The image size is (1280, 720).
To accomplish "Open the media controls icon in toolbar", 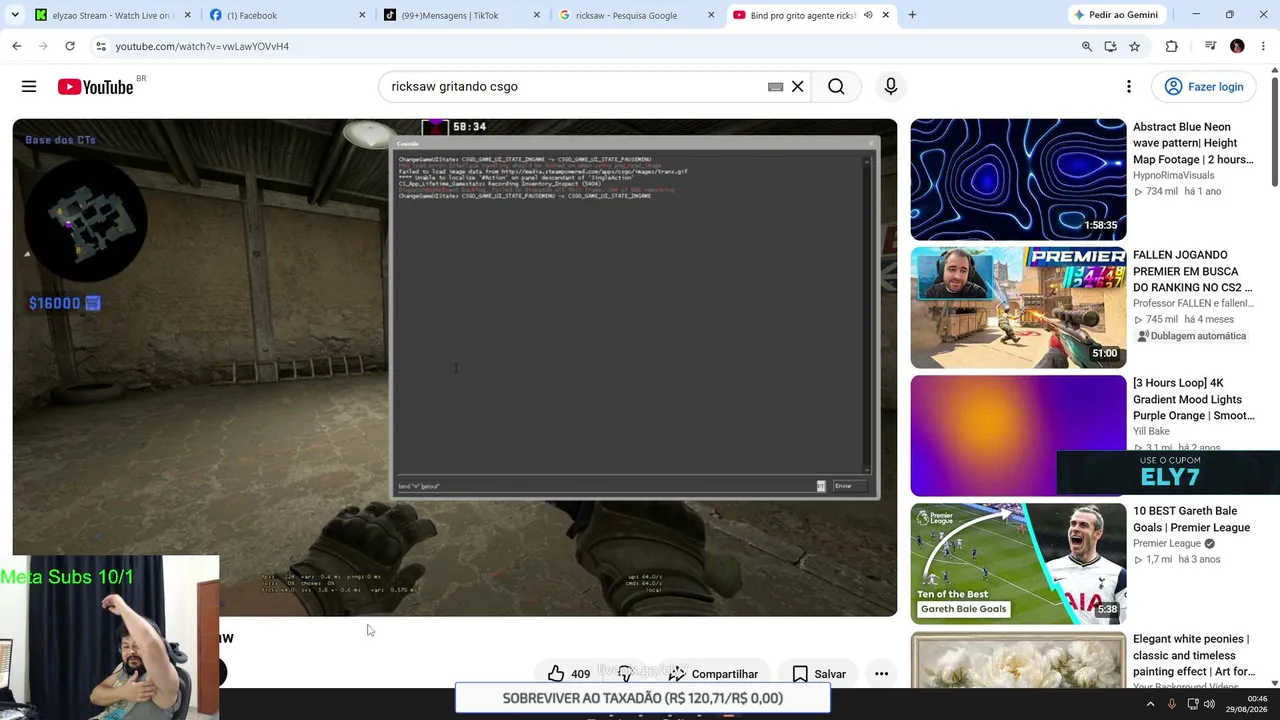I will coord(1210,46).
